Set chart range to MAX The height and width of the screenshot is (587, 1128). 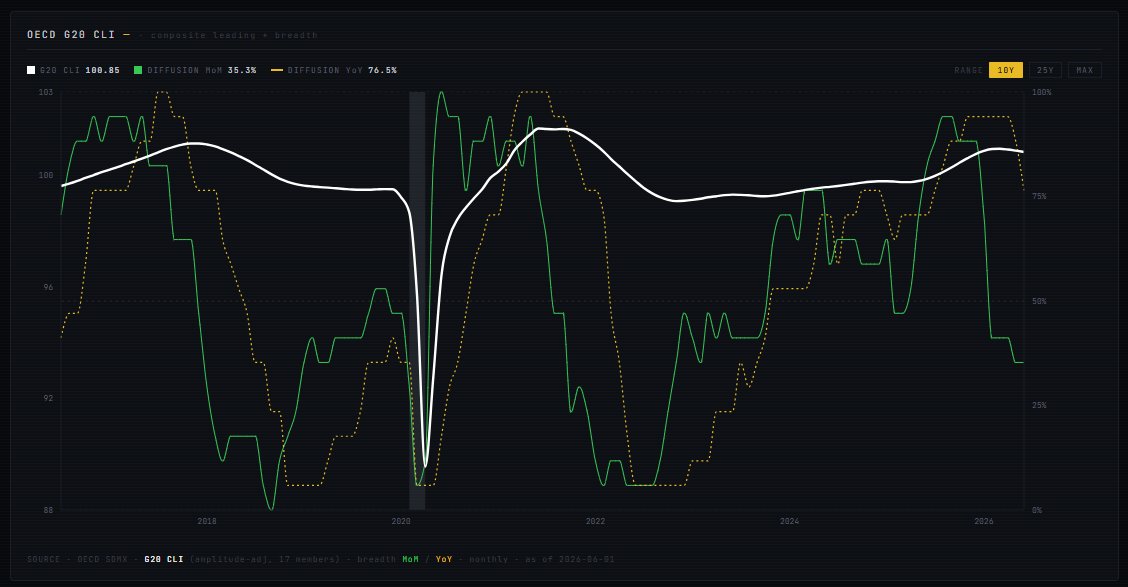[x=1085, y=70]
